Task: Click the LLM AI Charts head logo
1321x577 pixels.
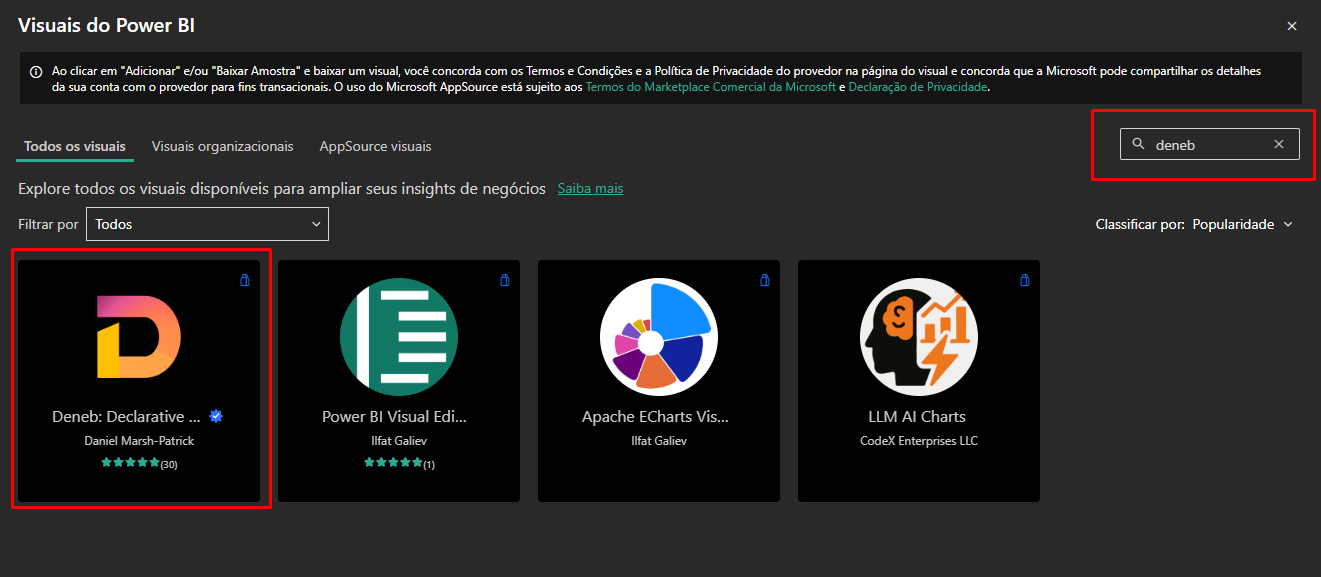Action: (x=918, y=336)
